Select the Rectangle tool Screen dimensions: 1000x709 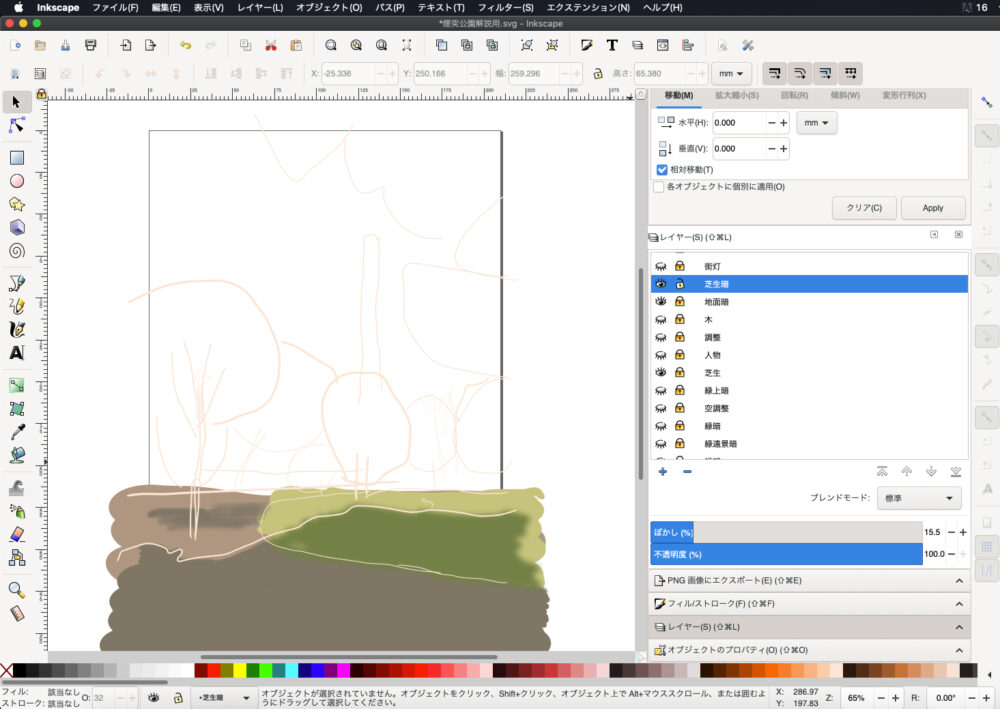17,157
